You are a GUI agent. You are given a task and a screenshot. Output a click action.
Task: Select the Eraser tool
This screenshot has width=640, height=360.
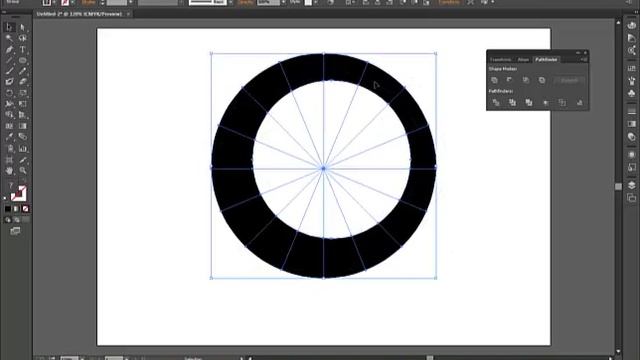22,82
